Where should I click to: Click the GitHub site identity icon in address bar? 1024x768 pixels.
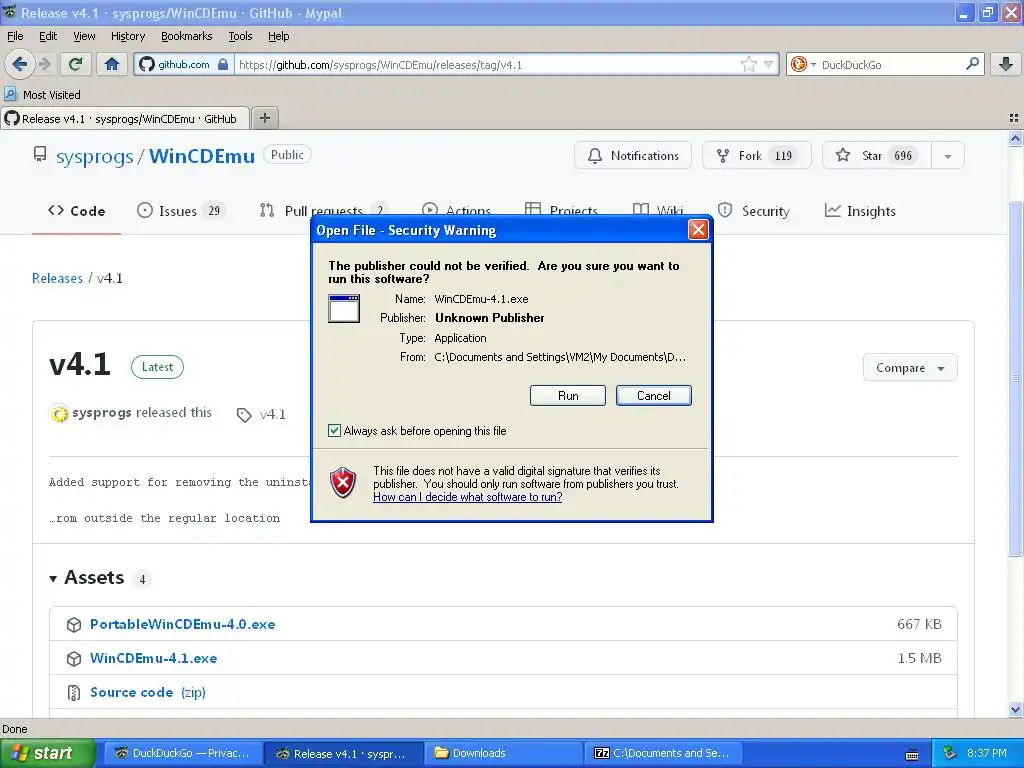(147, 64)
